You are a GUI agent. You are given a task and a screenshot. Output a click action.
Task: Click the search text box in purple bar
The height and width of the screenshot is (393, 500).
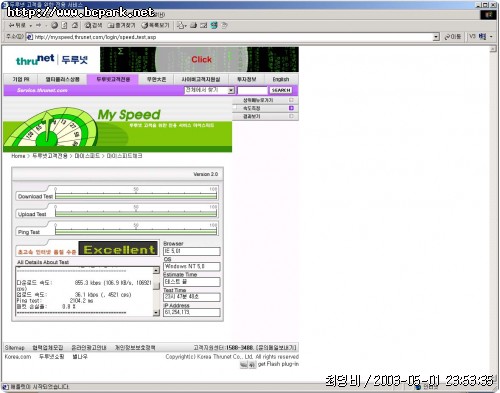click(252, 90)
